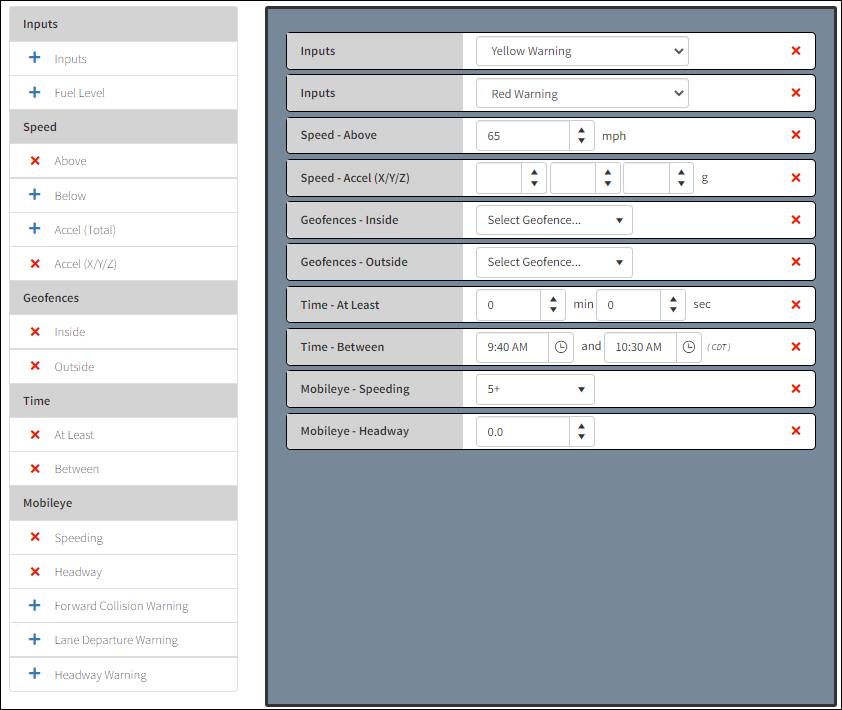
Task: Delete the Speed - Above row
Action: pyautogui.click(x=796, y=134)
